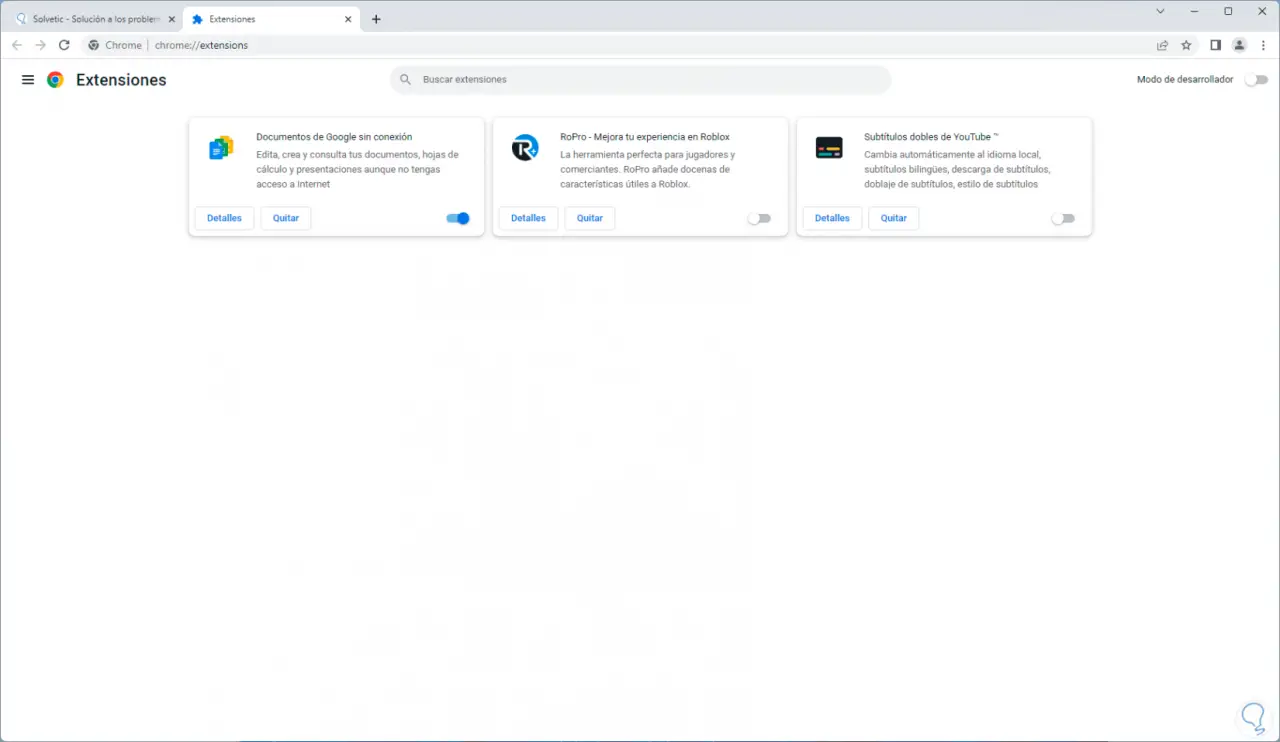Screen dimensions: 1280x742
Task: Open the hamburger main menu
Action: point(28,80)
